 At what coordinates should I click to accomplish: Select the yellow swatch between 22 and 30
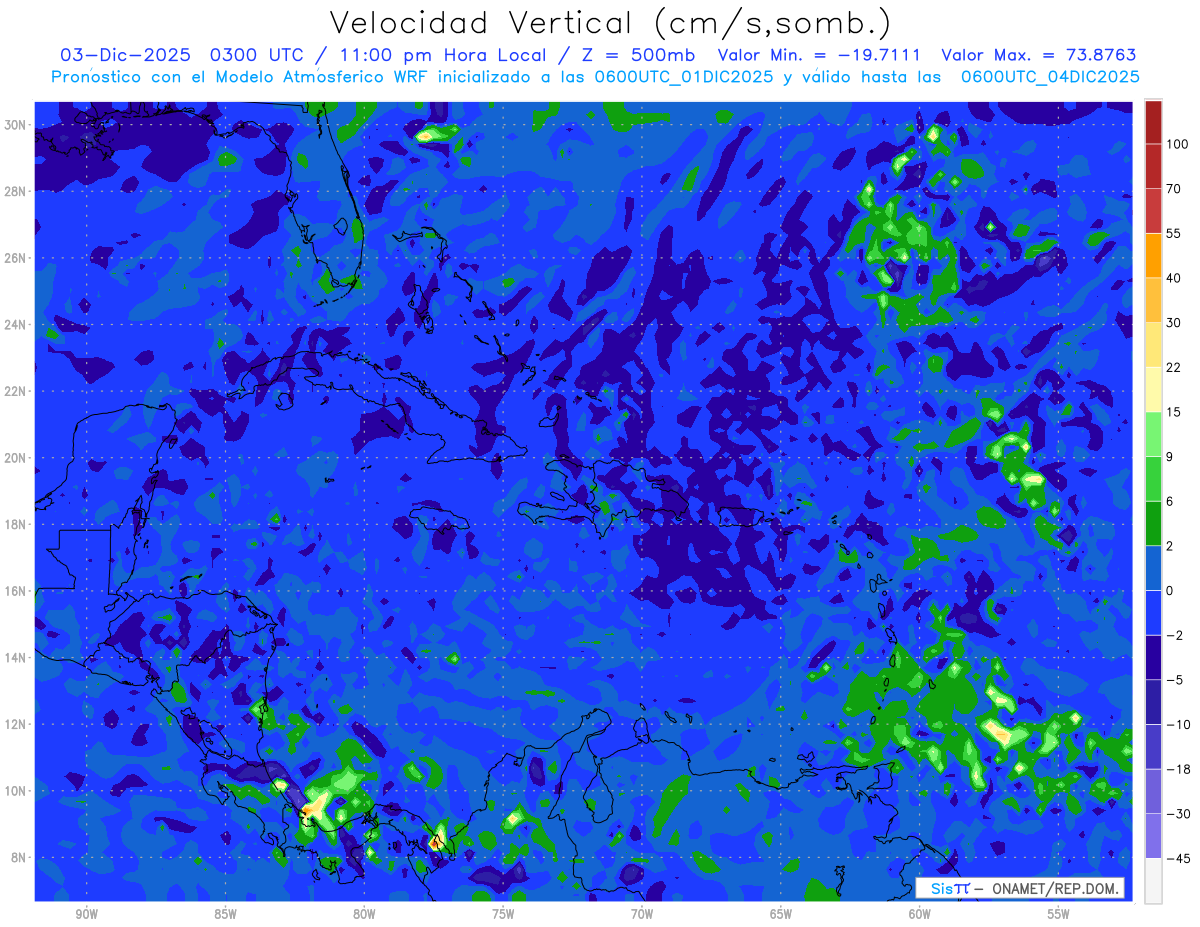click(x=1153, y=344)
